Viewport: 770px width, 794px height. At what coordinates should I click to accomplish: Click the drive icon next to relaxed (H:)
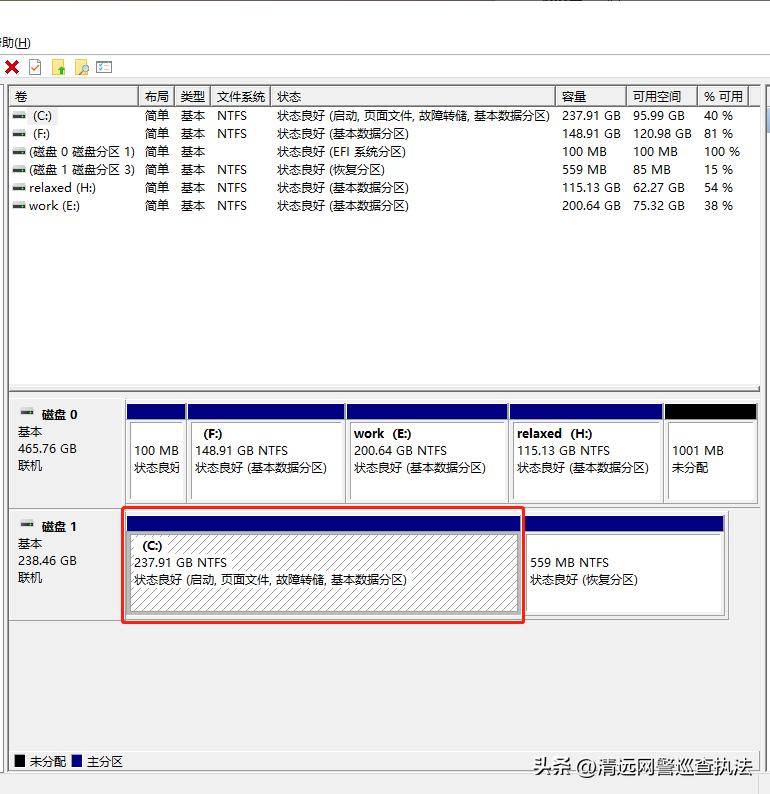19,188
